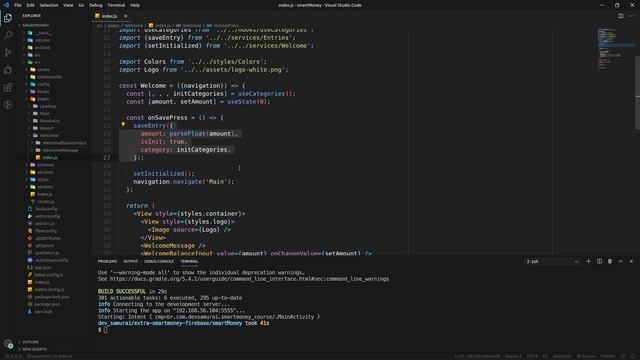Screen dimensions: 640x360
Task: Open the babel.config.js file
Action: click(49, 275)
